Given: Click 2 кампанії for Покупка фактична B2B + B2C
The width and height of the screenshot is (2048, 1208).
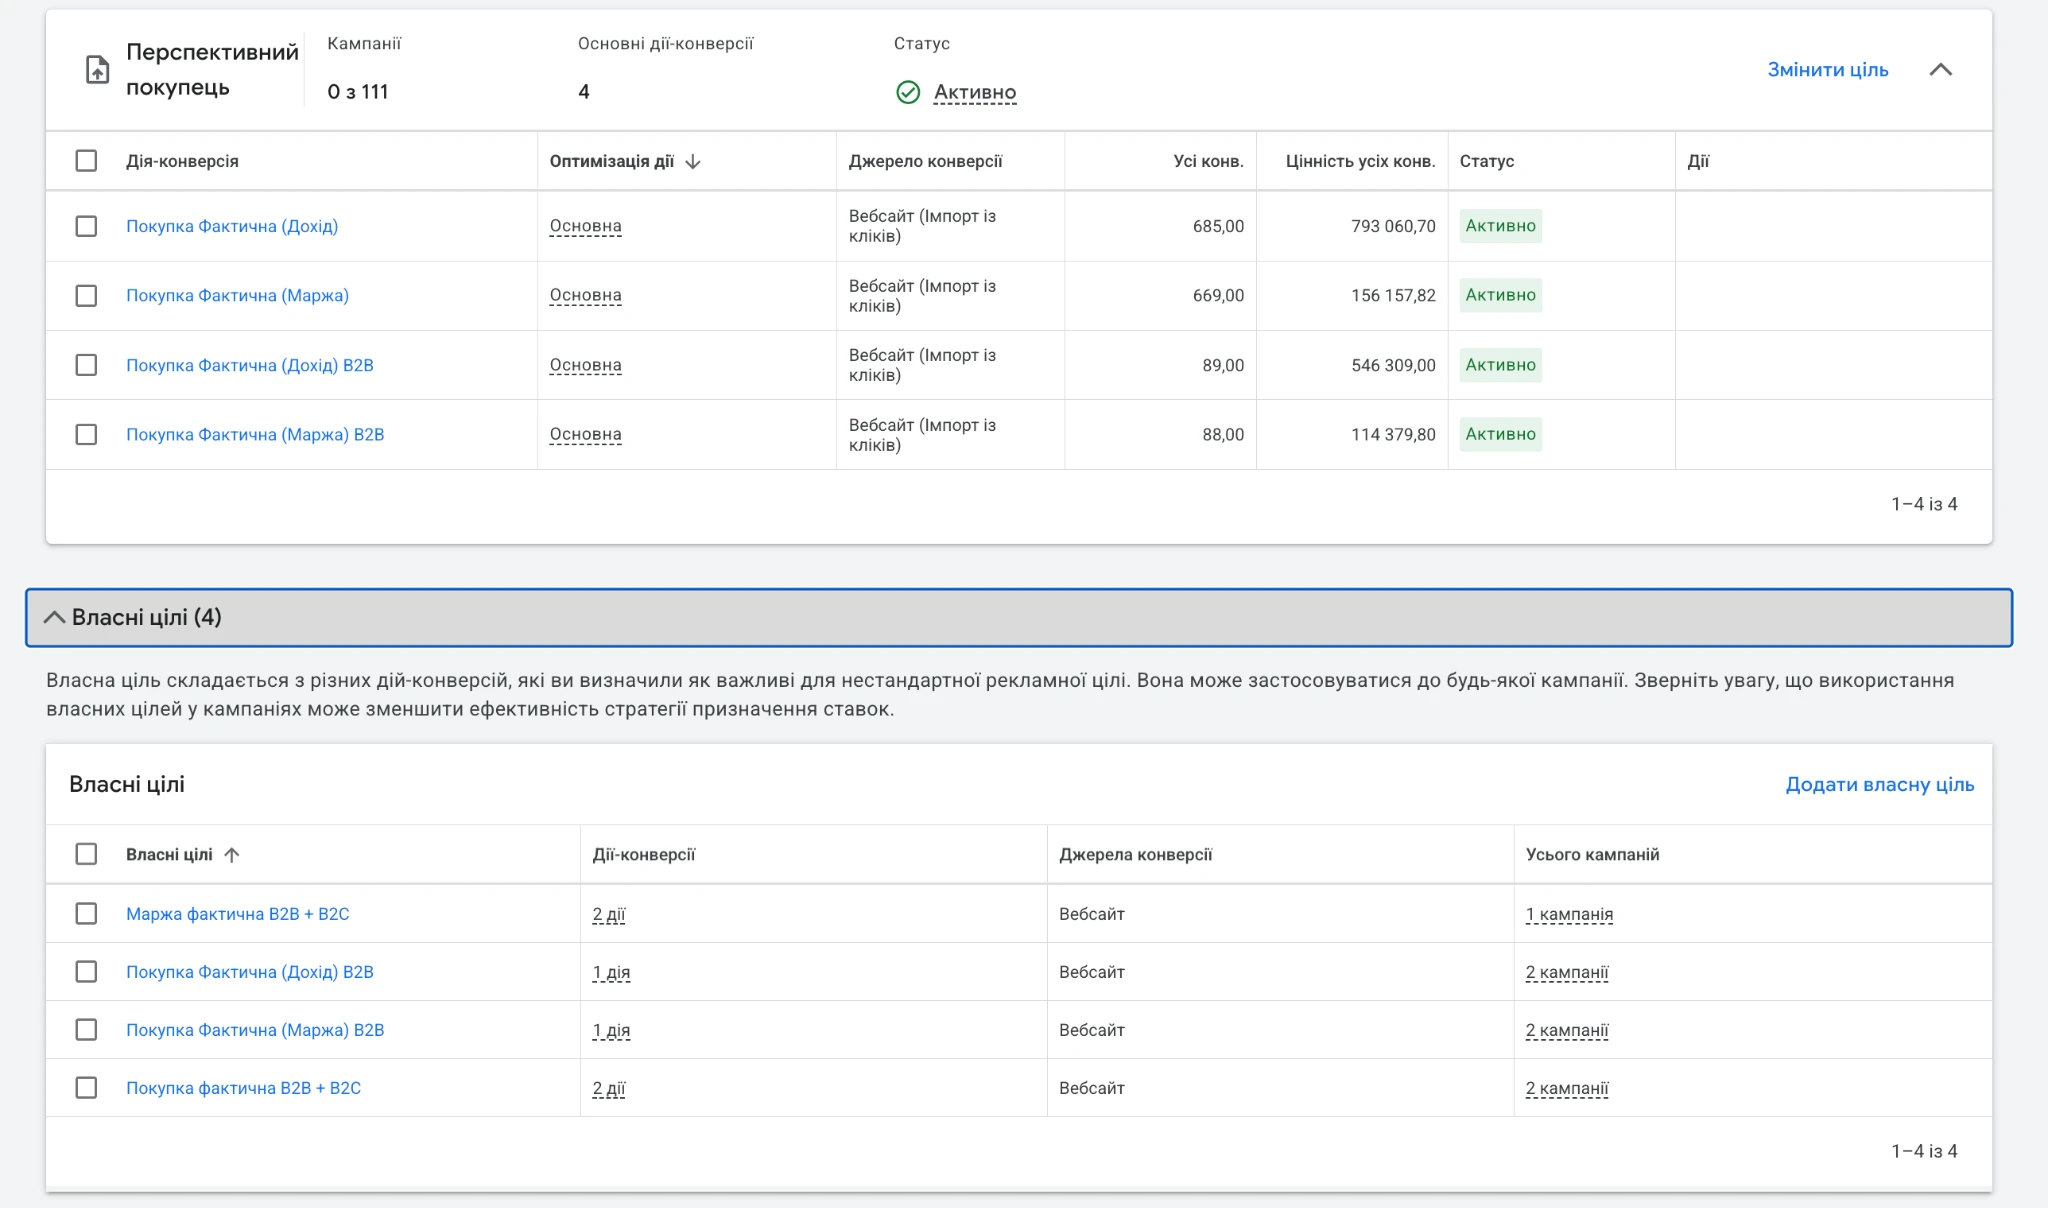Looking at the screenshot, I should point(1567,1087).
